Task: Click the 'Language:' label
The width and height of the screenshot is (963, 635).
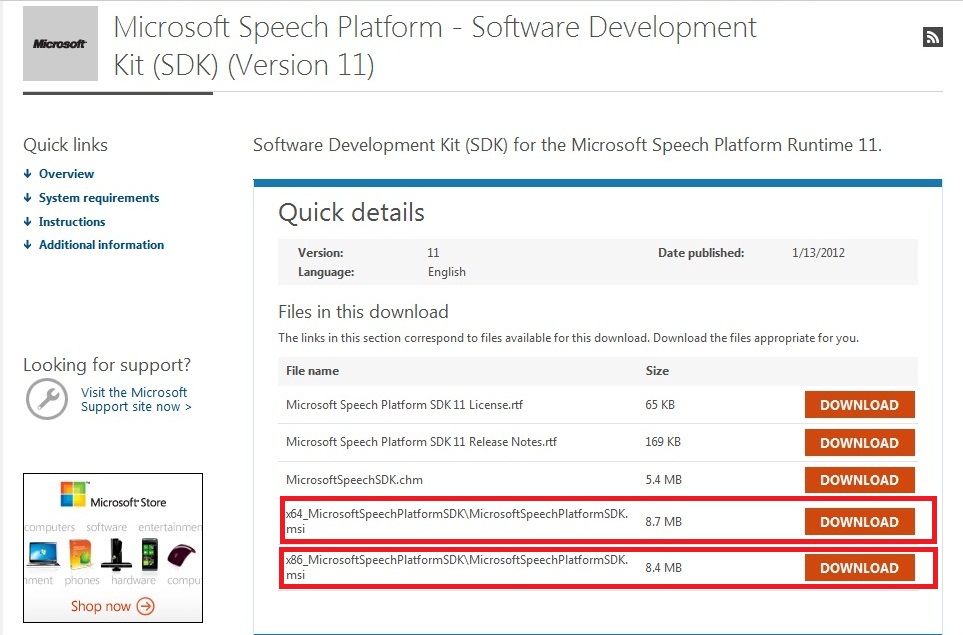Action: pos(326,272)
